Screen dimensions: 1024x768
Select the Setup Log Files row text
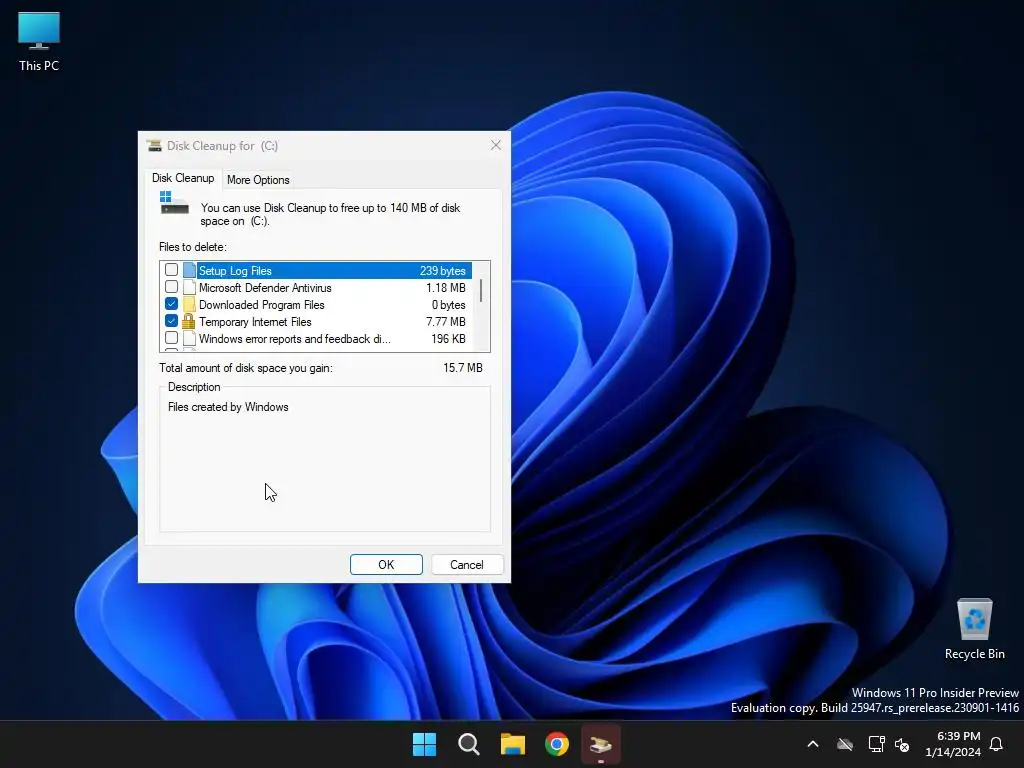click(235, 270)
